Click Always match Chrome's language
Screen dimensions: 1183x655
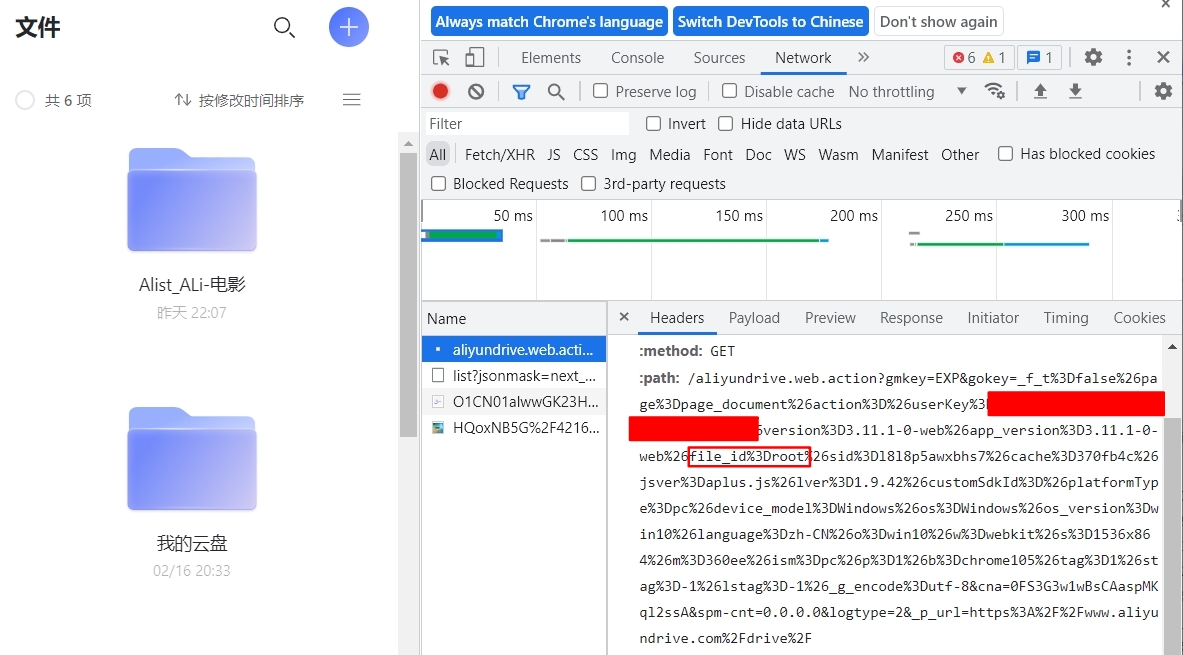549,21
